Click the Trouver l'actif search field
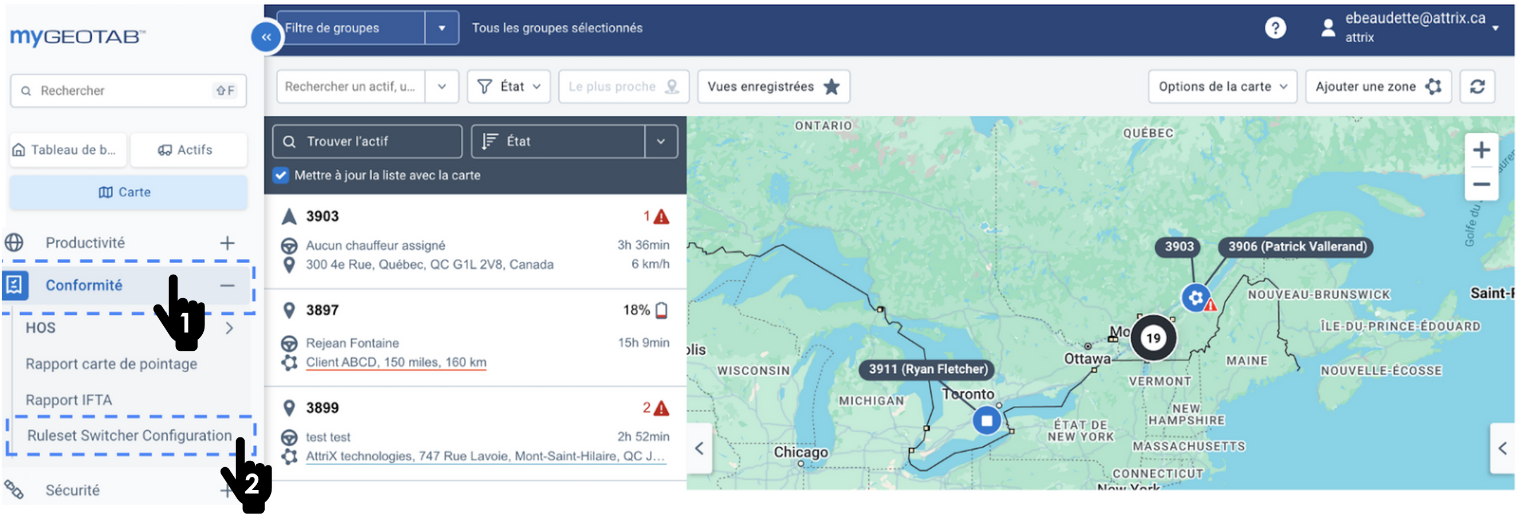 click(x=367, y=142)
